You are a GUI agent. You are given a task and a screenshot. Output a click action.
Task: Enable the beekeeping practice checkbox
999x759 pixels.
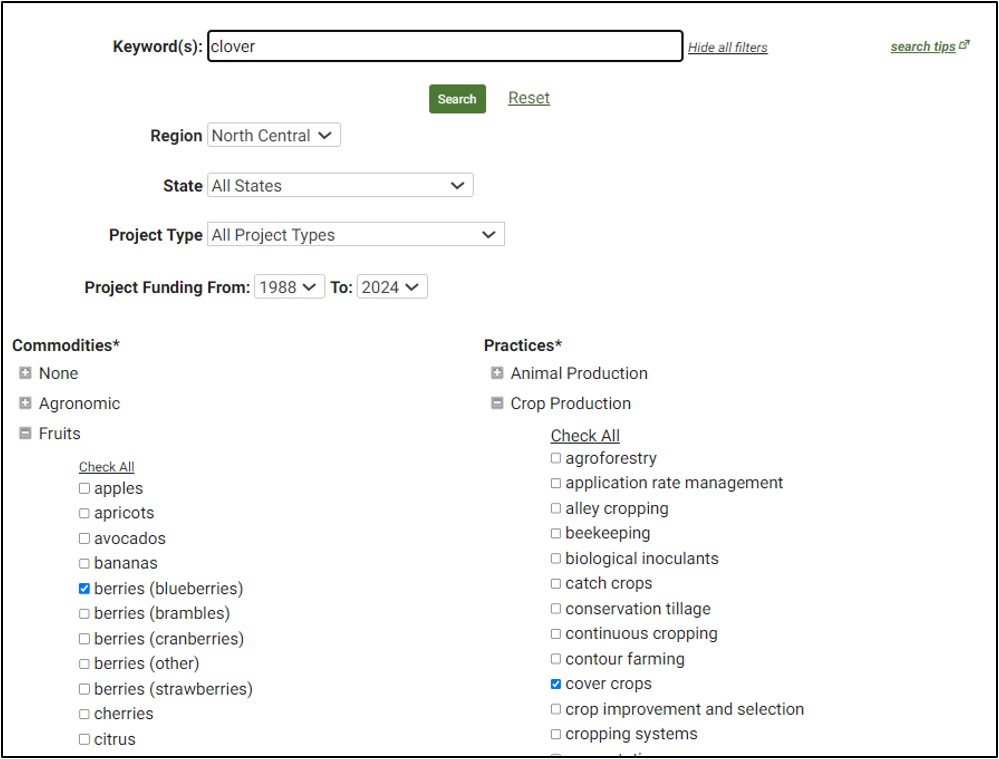click(x=556, y=534)
